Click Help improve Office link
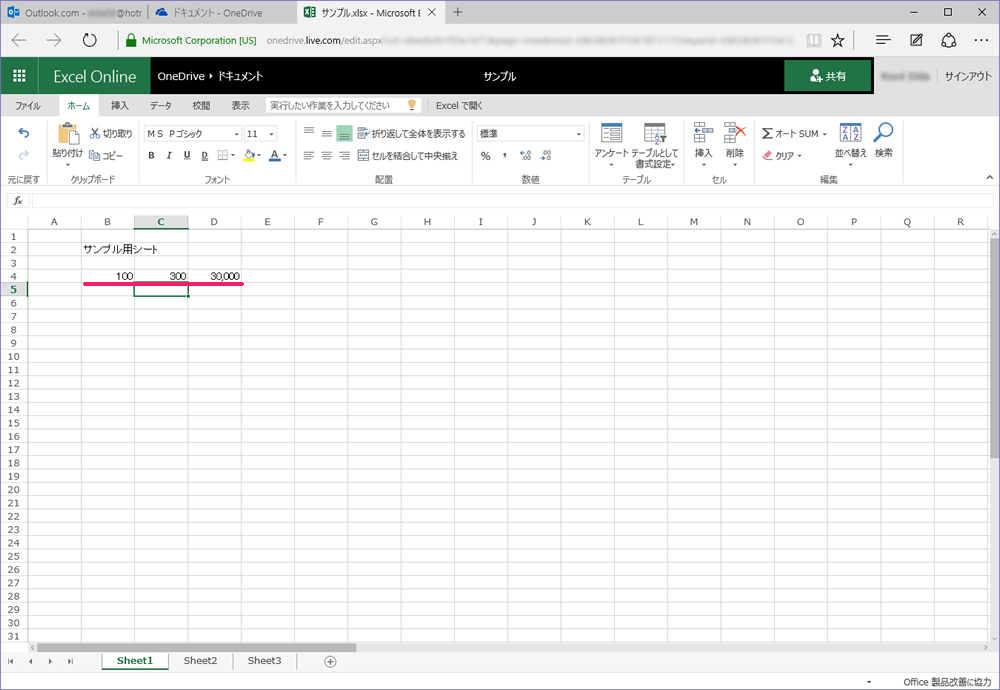The image size is (1000, 690). pos(947,682)
